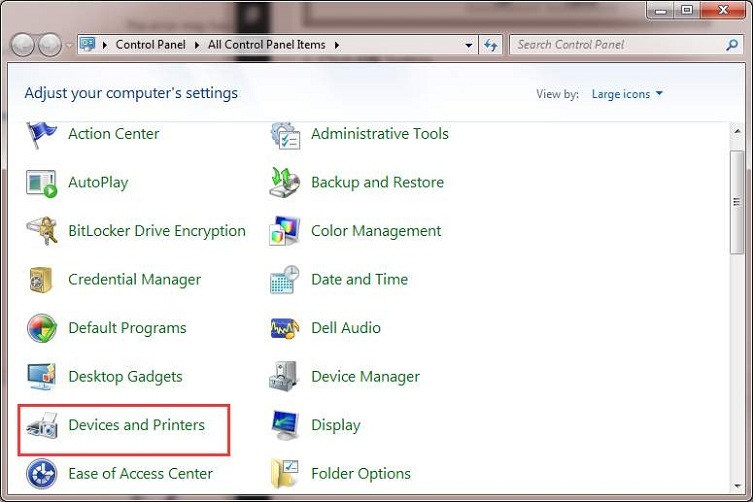Open the View by Large icons dropdown
The width and height of the screenshot is (755, 502).
coord(627,94)
